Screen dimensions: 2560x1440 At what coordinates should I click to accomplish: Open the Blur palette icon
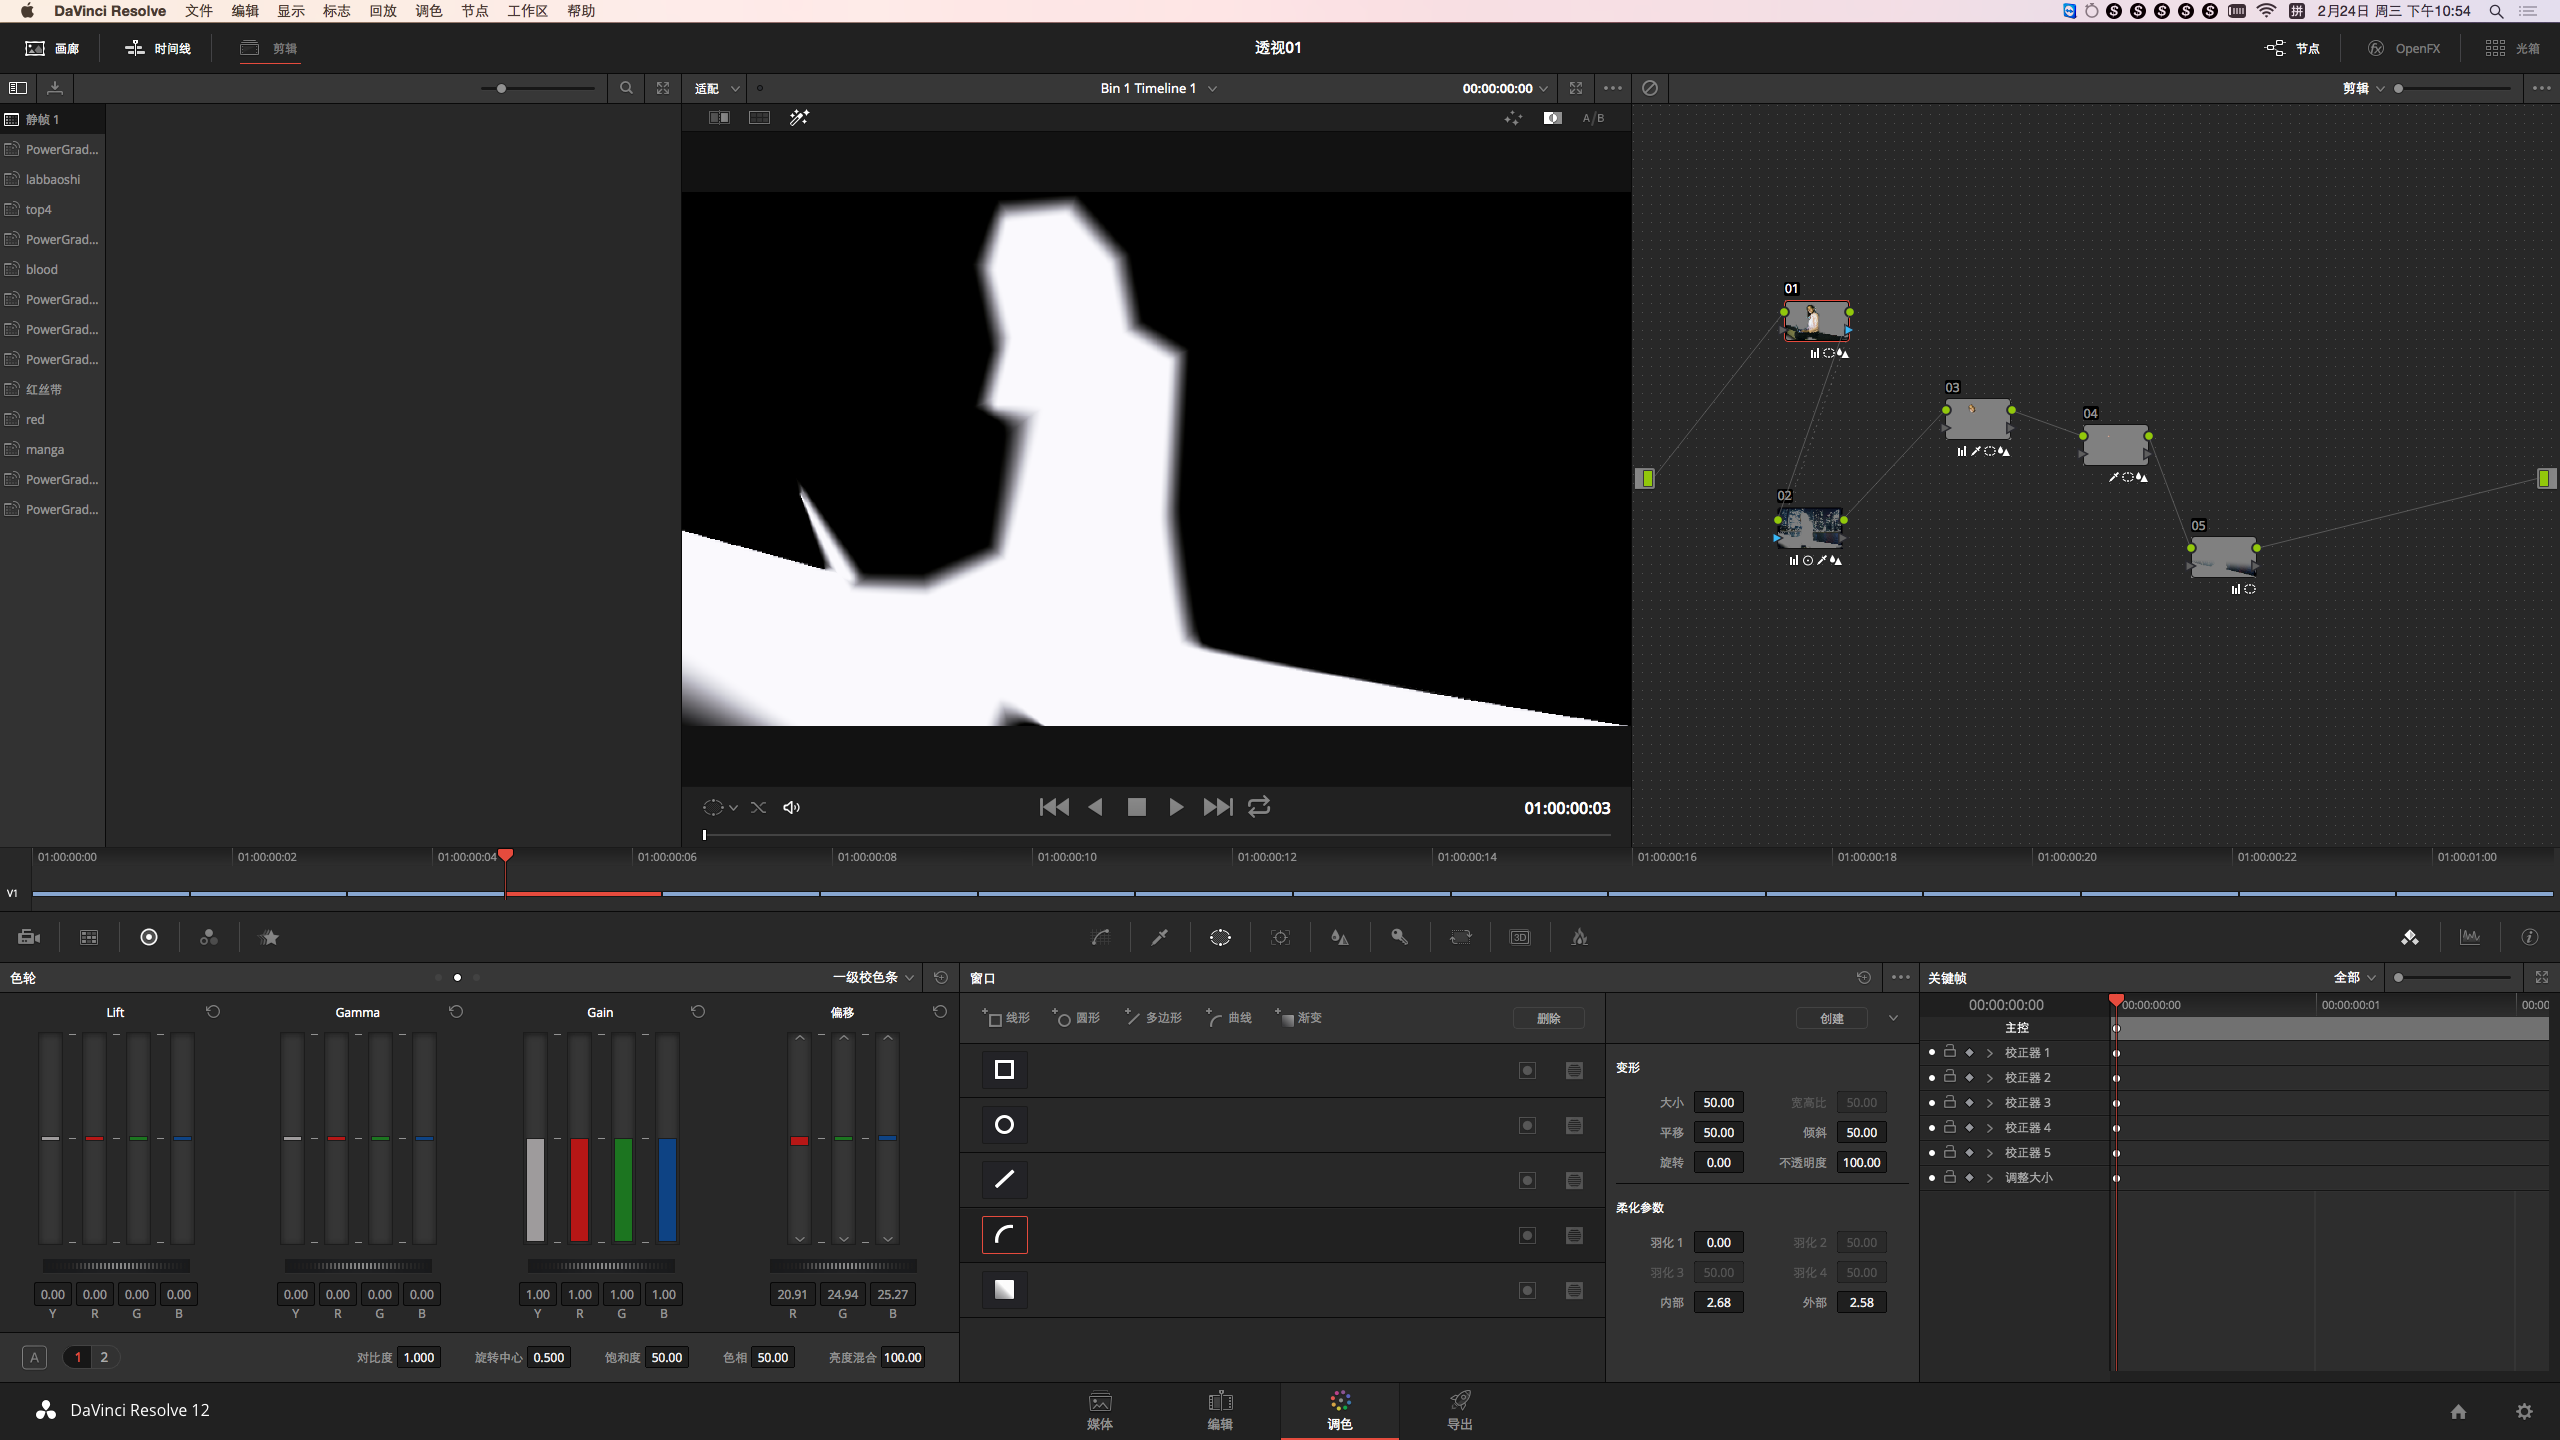click(1340, 937)
